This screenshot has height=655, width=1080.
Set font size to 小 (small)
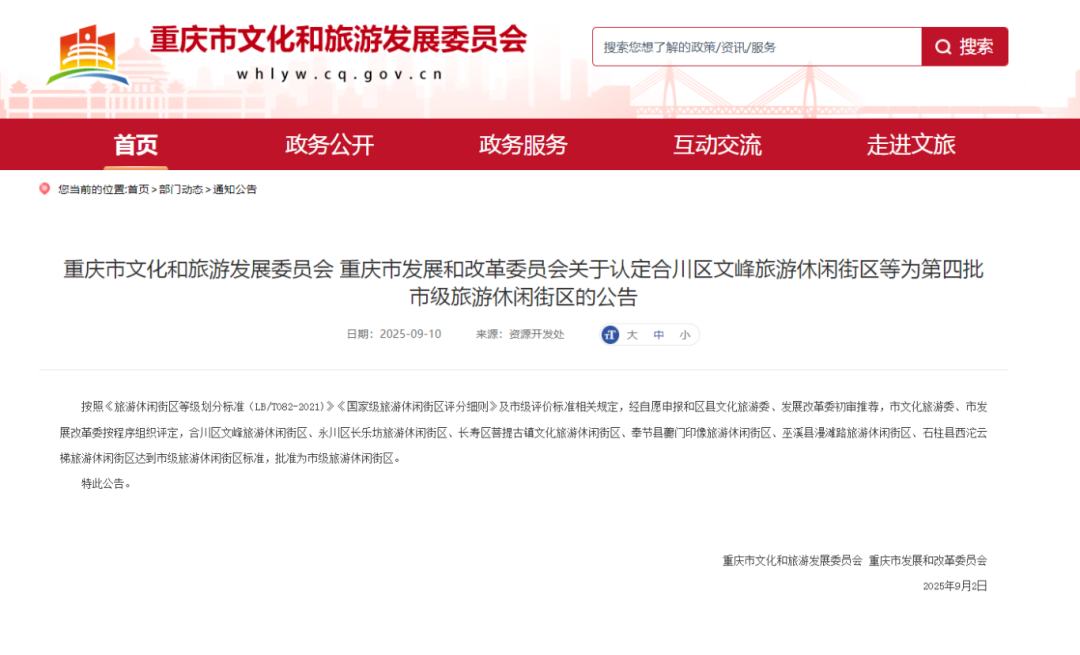[684, 335]
